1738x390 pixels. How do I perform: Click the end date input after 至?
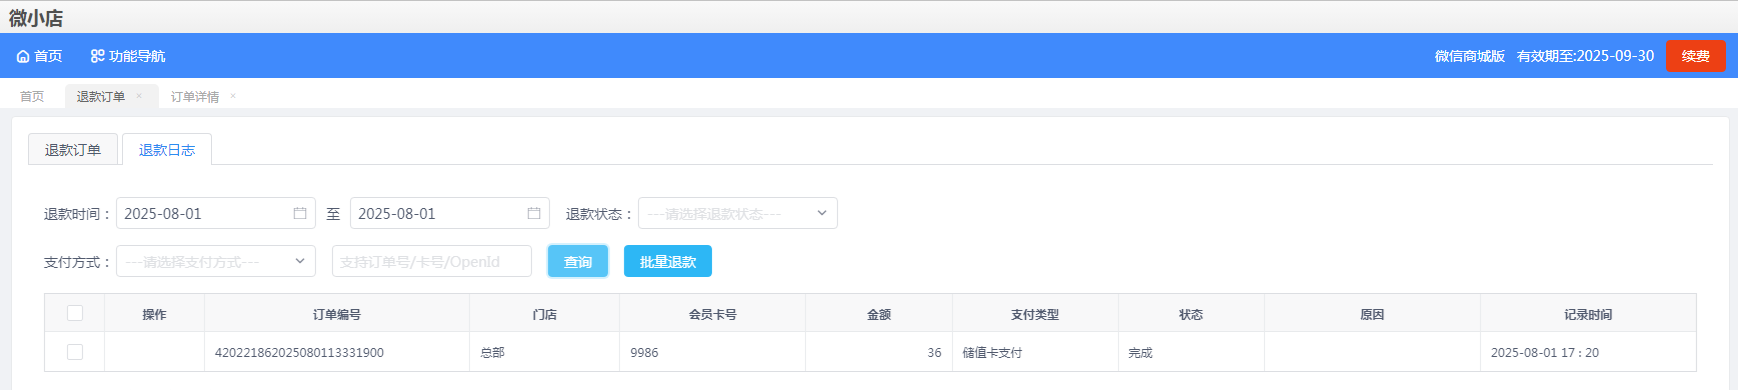pos(450,213)
